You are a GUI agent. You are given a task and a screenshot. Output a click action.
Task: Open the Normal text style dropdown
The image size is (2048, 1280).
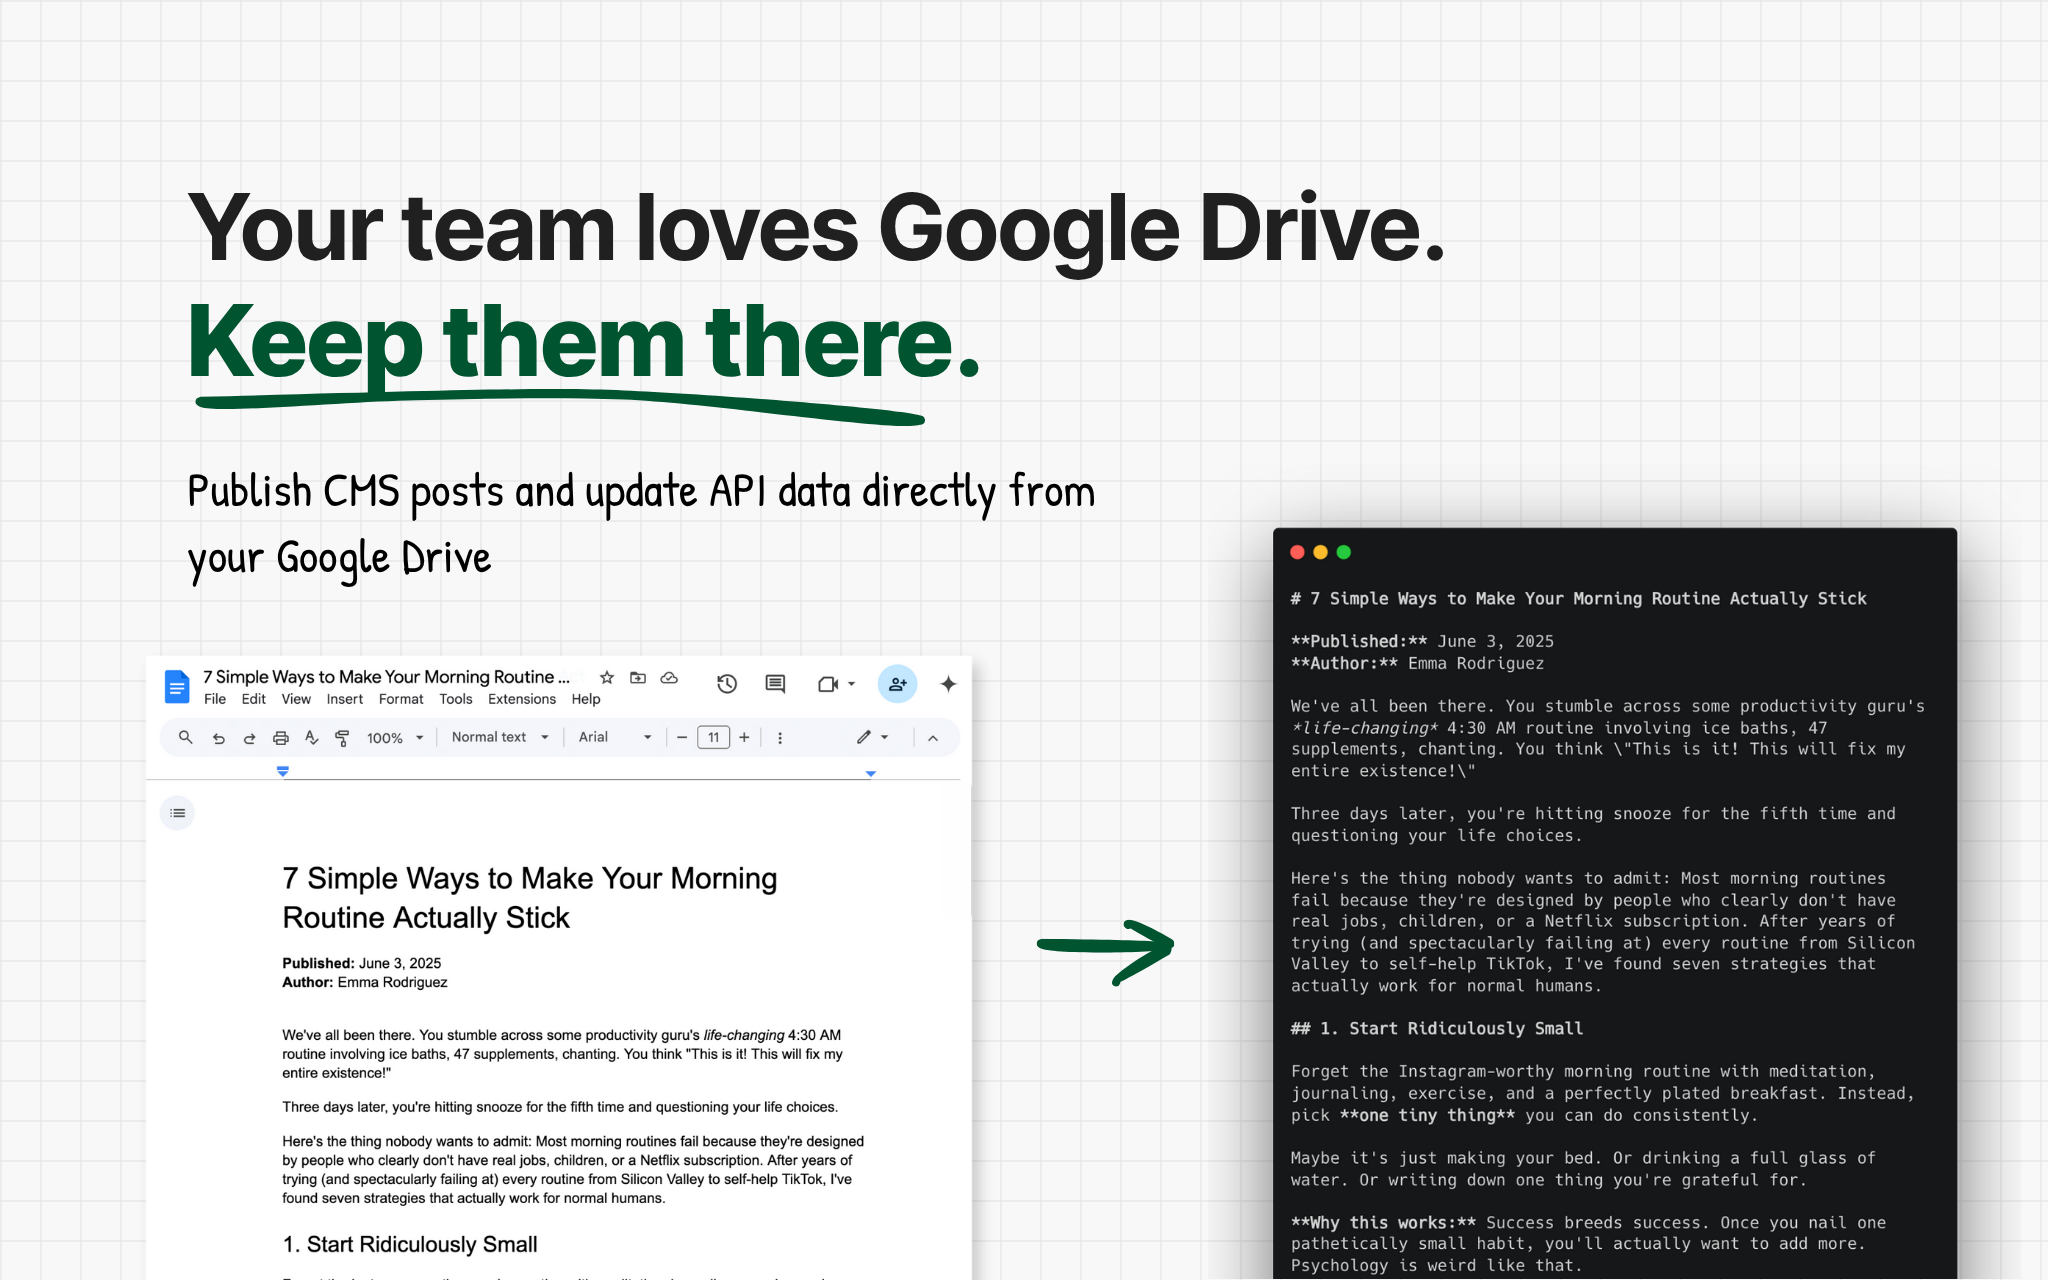500,737
